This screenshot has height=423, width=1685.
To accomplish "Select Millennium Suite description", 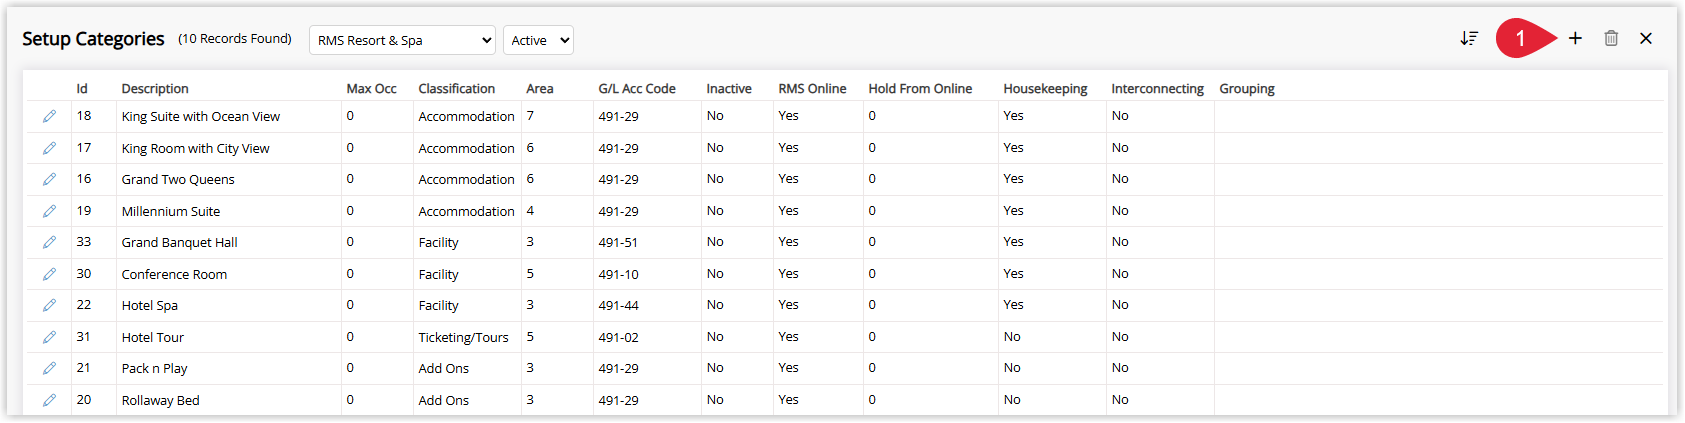I will tap(171, 211).
